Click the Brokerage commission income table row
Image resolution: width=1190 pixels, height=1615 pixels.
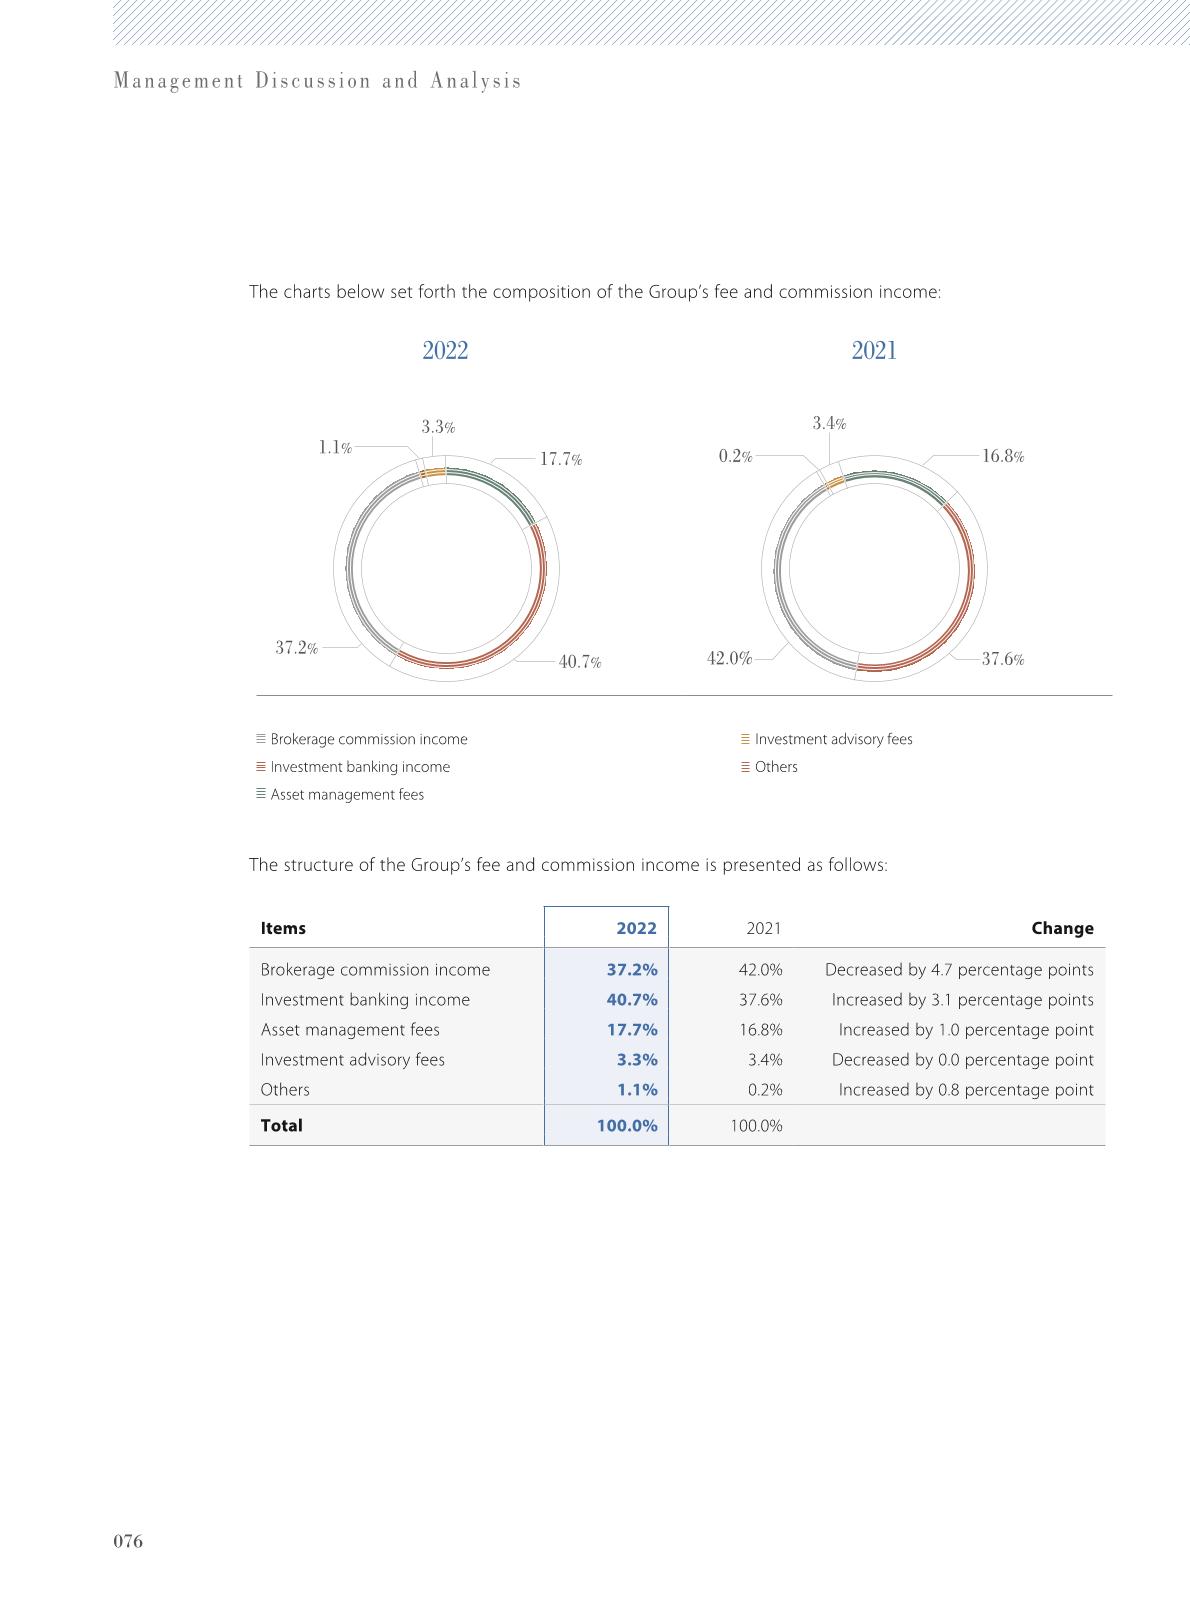[677, 970]
